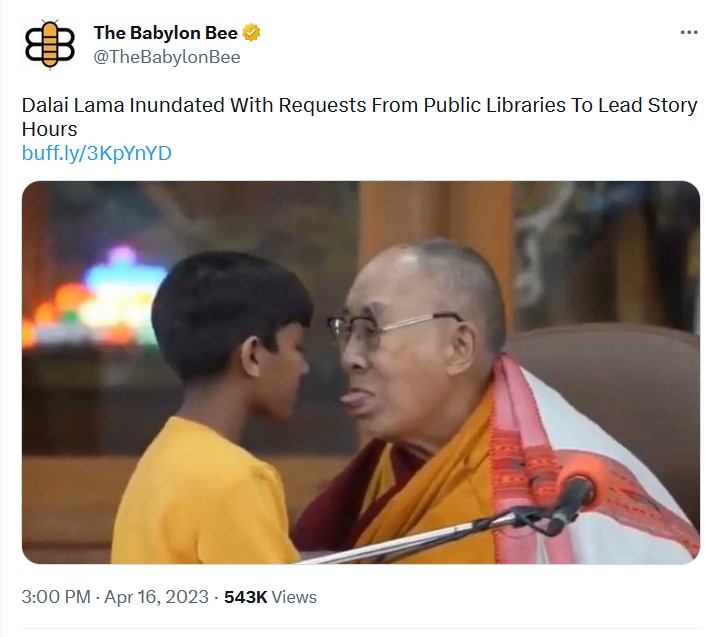Click the word Hours in the tweet

tap(49, 129)
